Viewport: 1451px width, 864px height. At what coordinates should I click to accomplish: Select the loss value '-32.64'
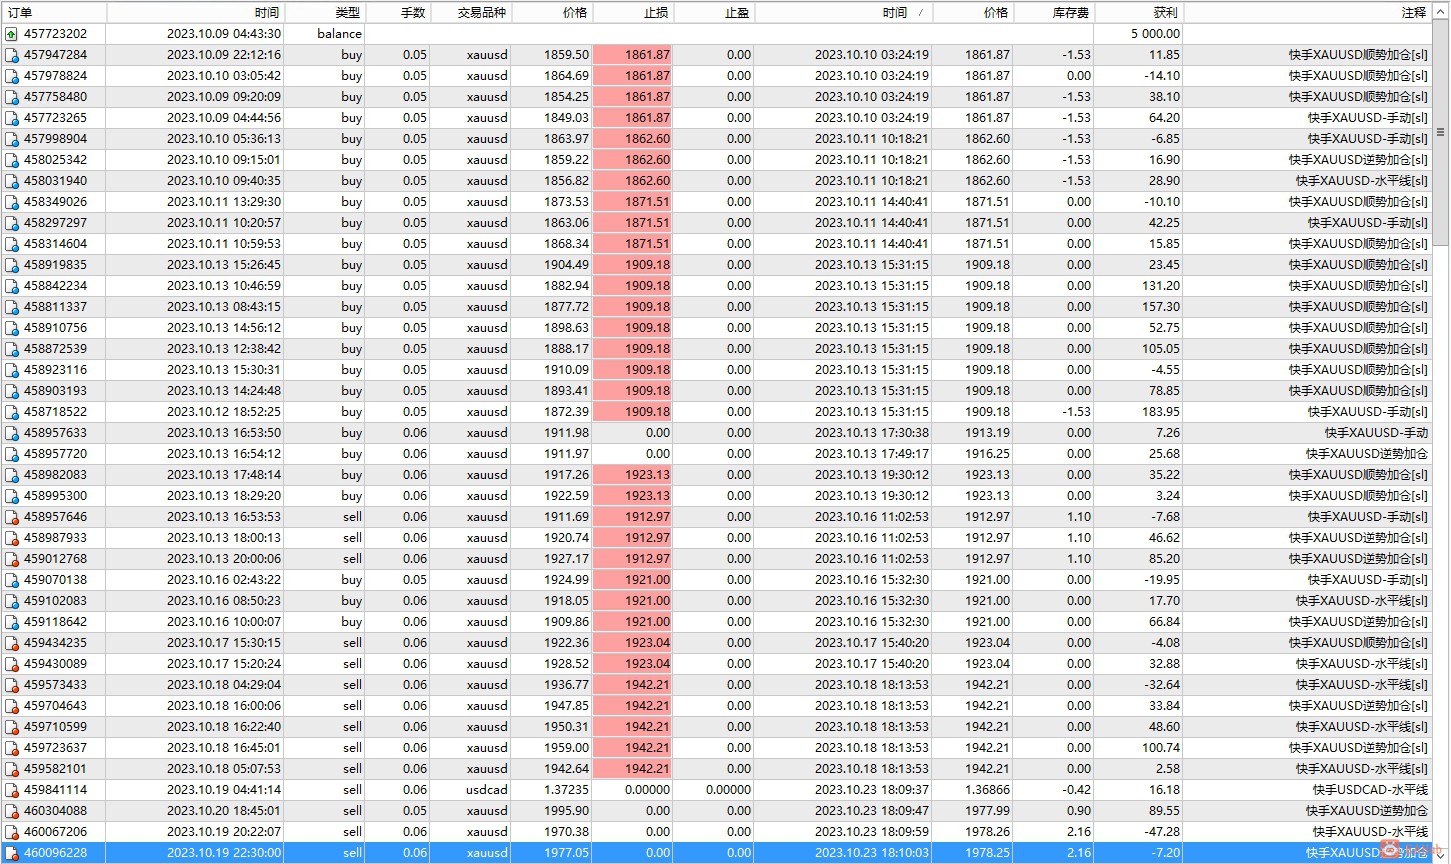click(1163, 685)
